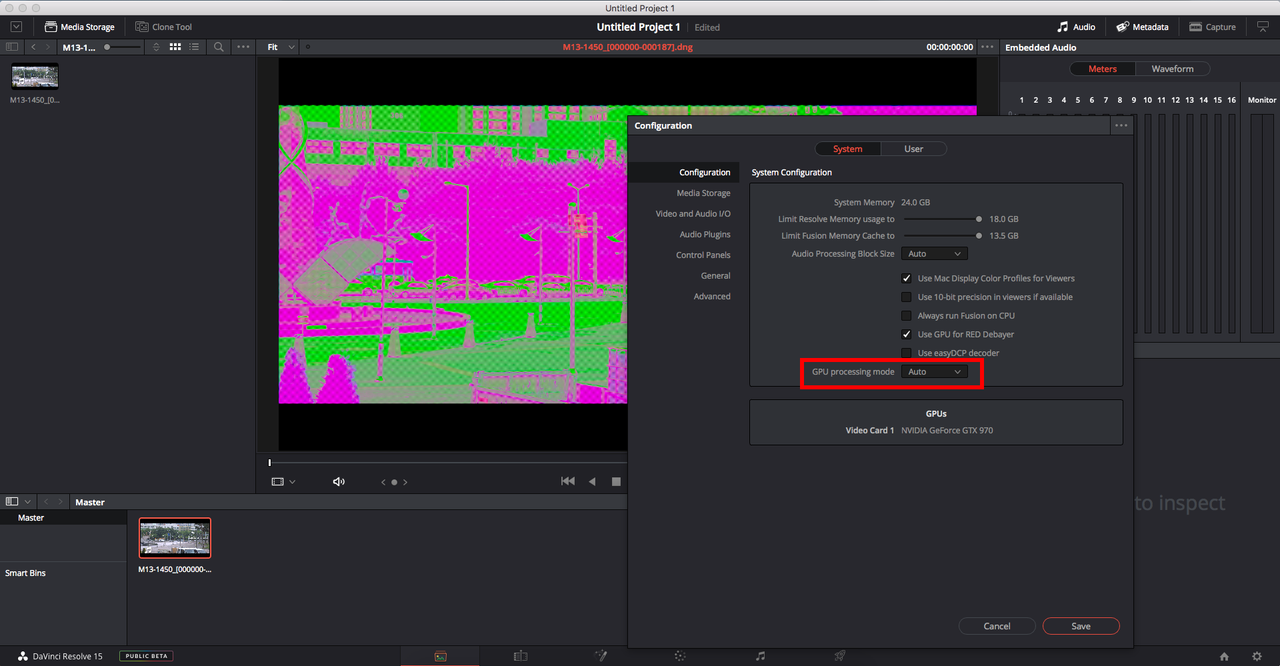
Task: Open the viewer Fit zoom dropdown
Action: tap(281, 47)
